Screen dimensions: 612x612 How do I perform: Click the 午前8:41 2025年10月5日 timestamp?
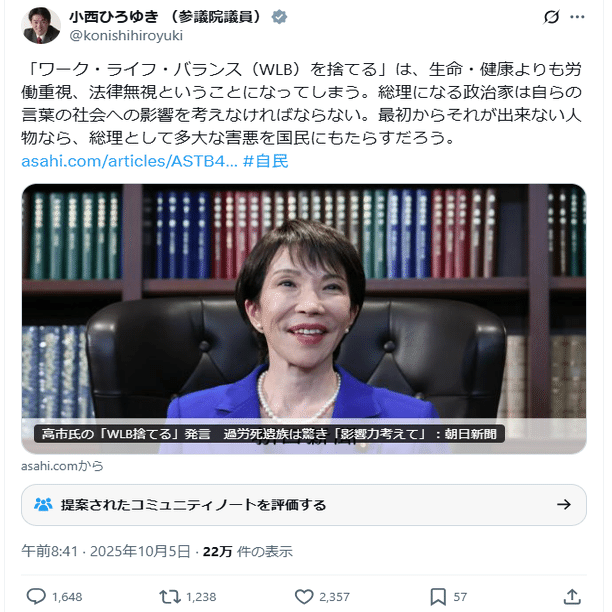[x=106, y=551]
